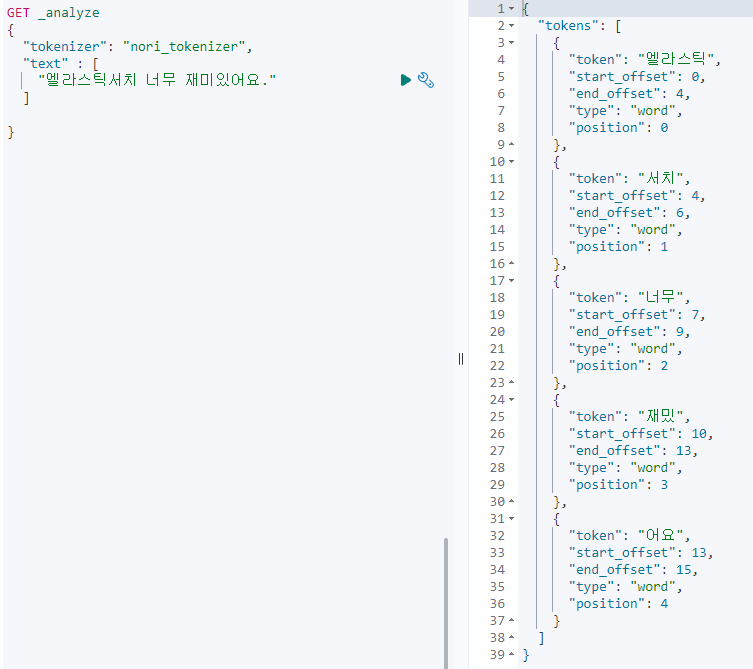Click the token value "엘라스틱" in output

coord(676,59)
